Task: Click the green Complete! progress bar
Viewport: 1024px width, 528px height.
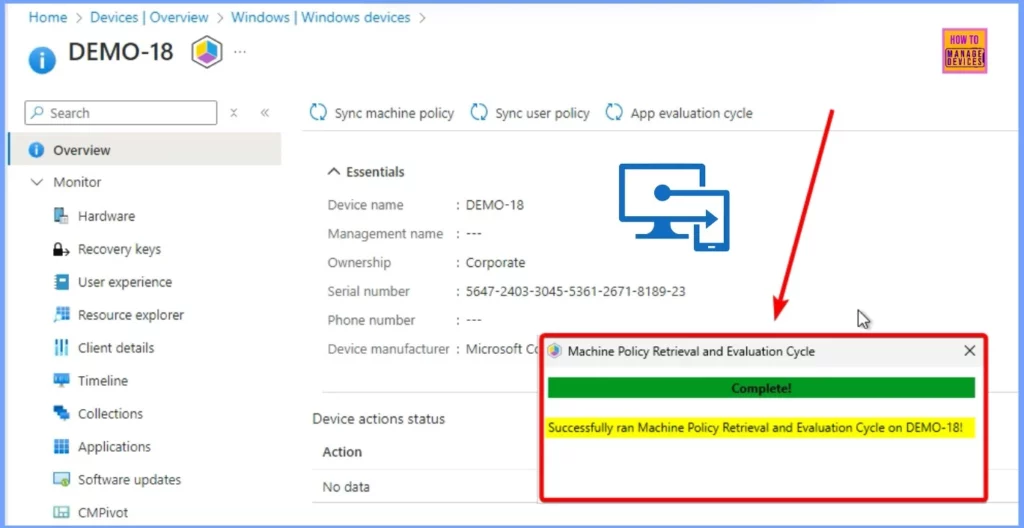Action: click(761, 388)
